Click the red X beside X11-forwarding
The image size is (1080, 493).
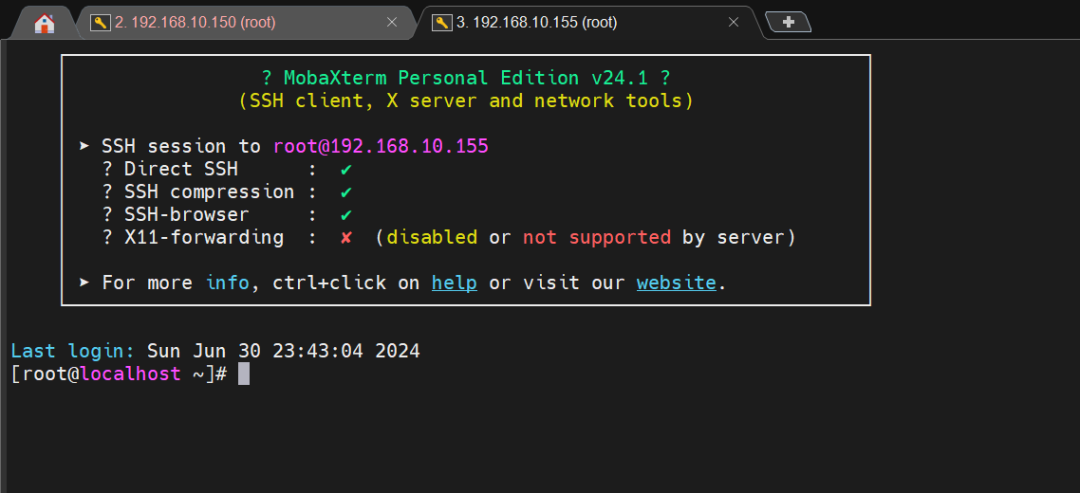tap(346, 238)
